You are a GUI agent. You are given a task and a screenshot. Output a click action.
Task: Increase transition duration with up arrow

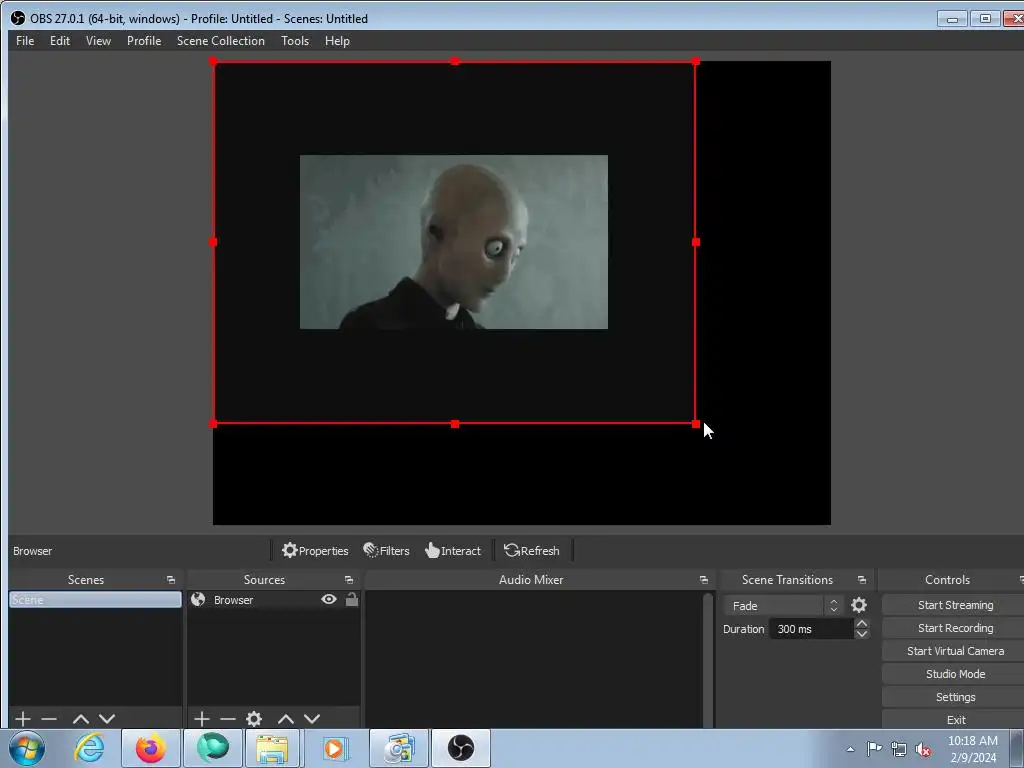tap(861, 624)
